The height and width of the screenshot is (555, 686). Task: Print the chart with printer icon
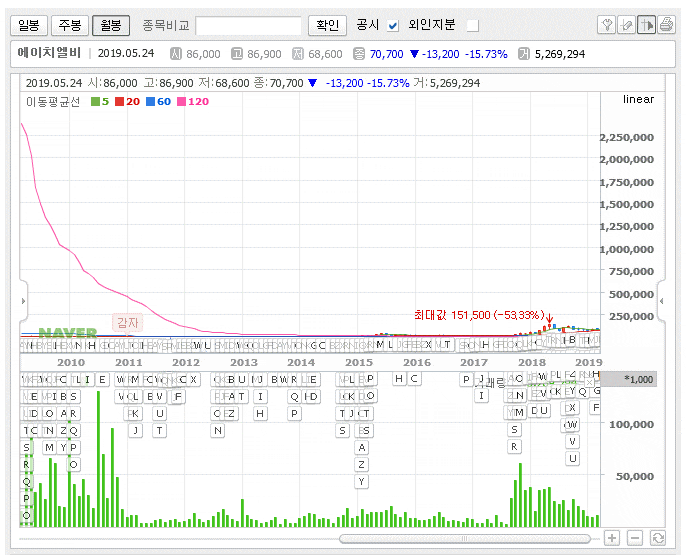pos(666,25)
